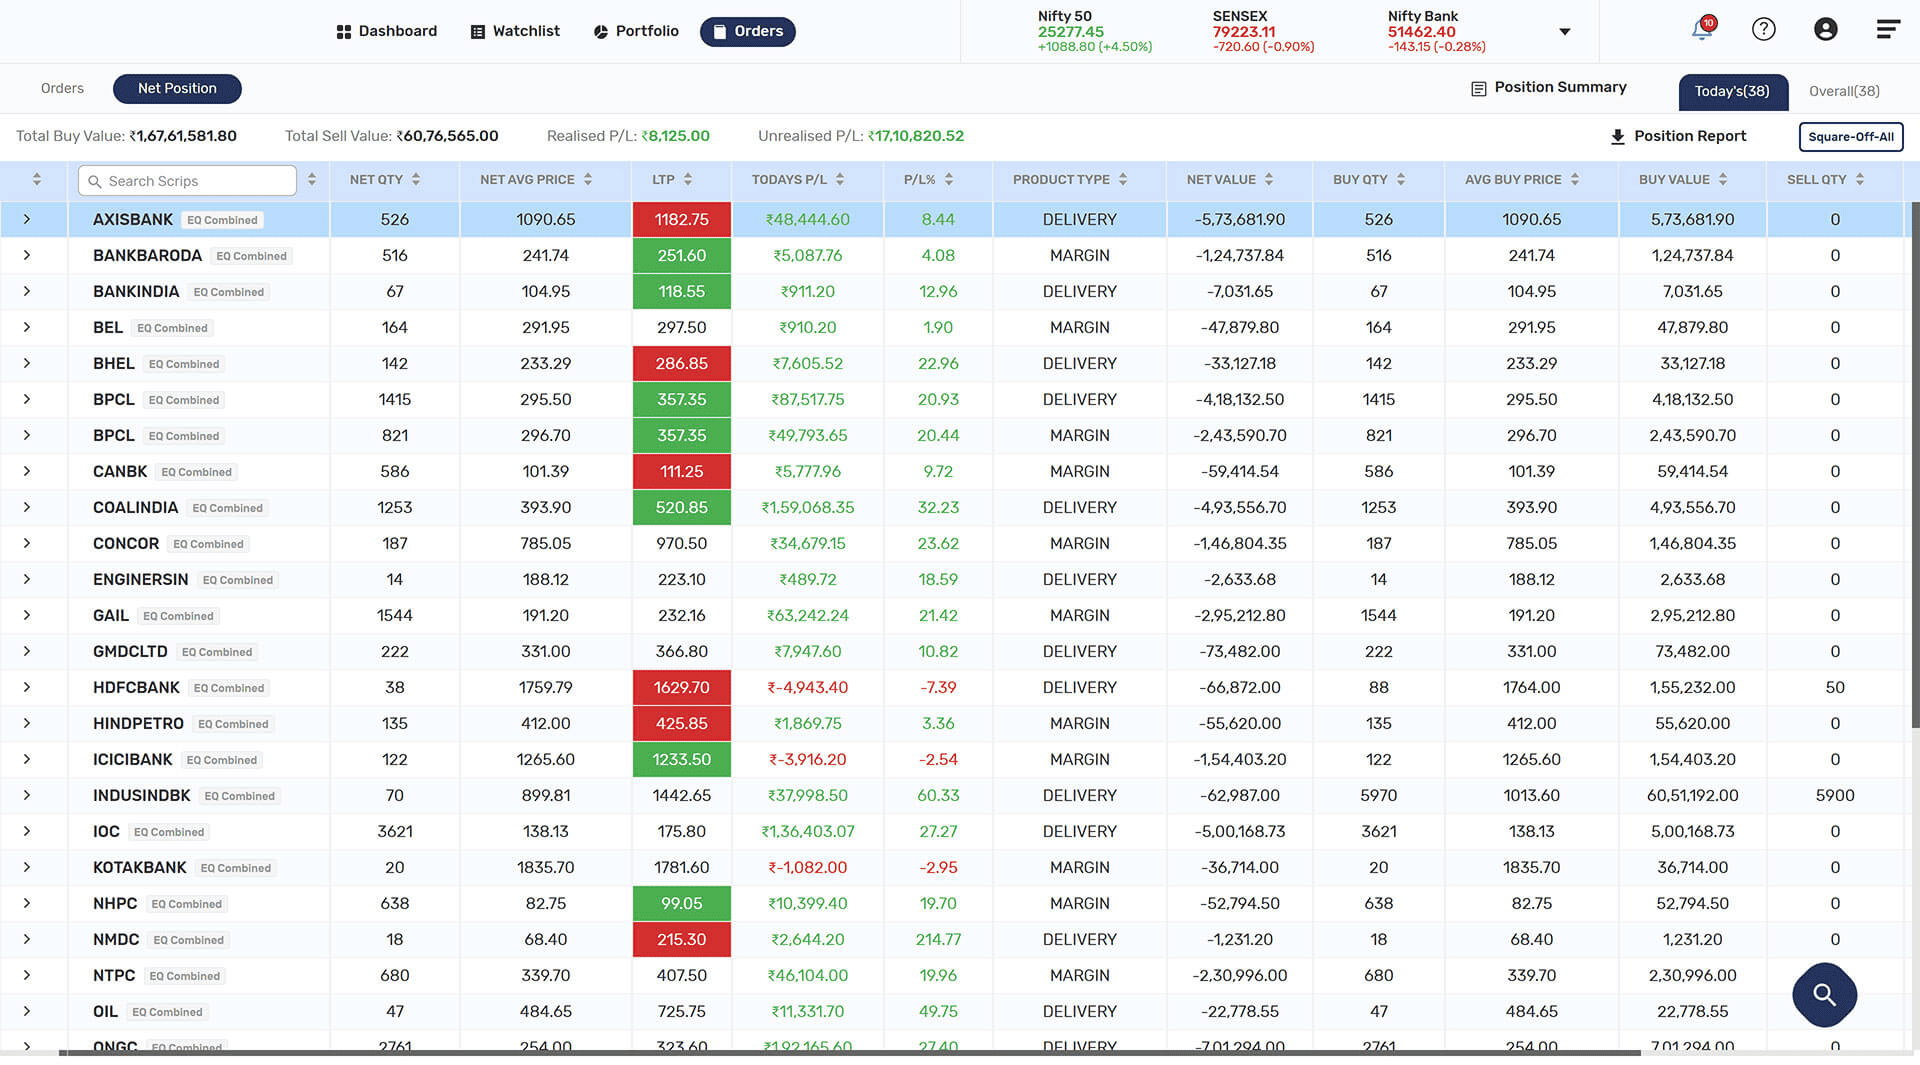This screenshot has width=1920, height=1065.
Task: Click ENGINERSIN scrip name
Action: coord(140,579)
